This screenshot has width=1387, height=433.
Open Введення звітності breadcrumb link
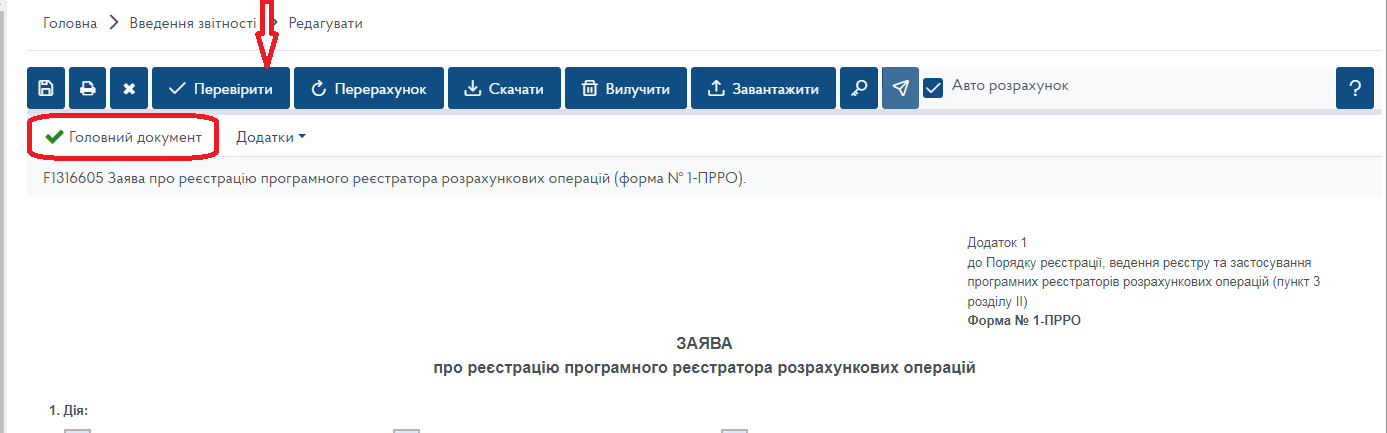pyautogui.click(x=193, y=23)
